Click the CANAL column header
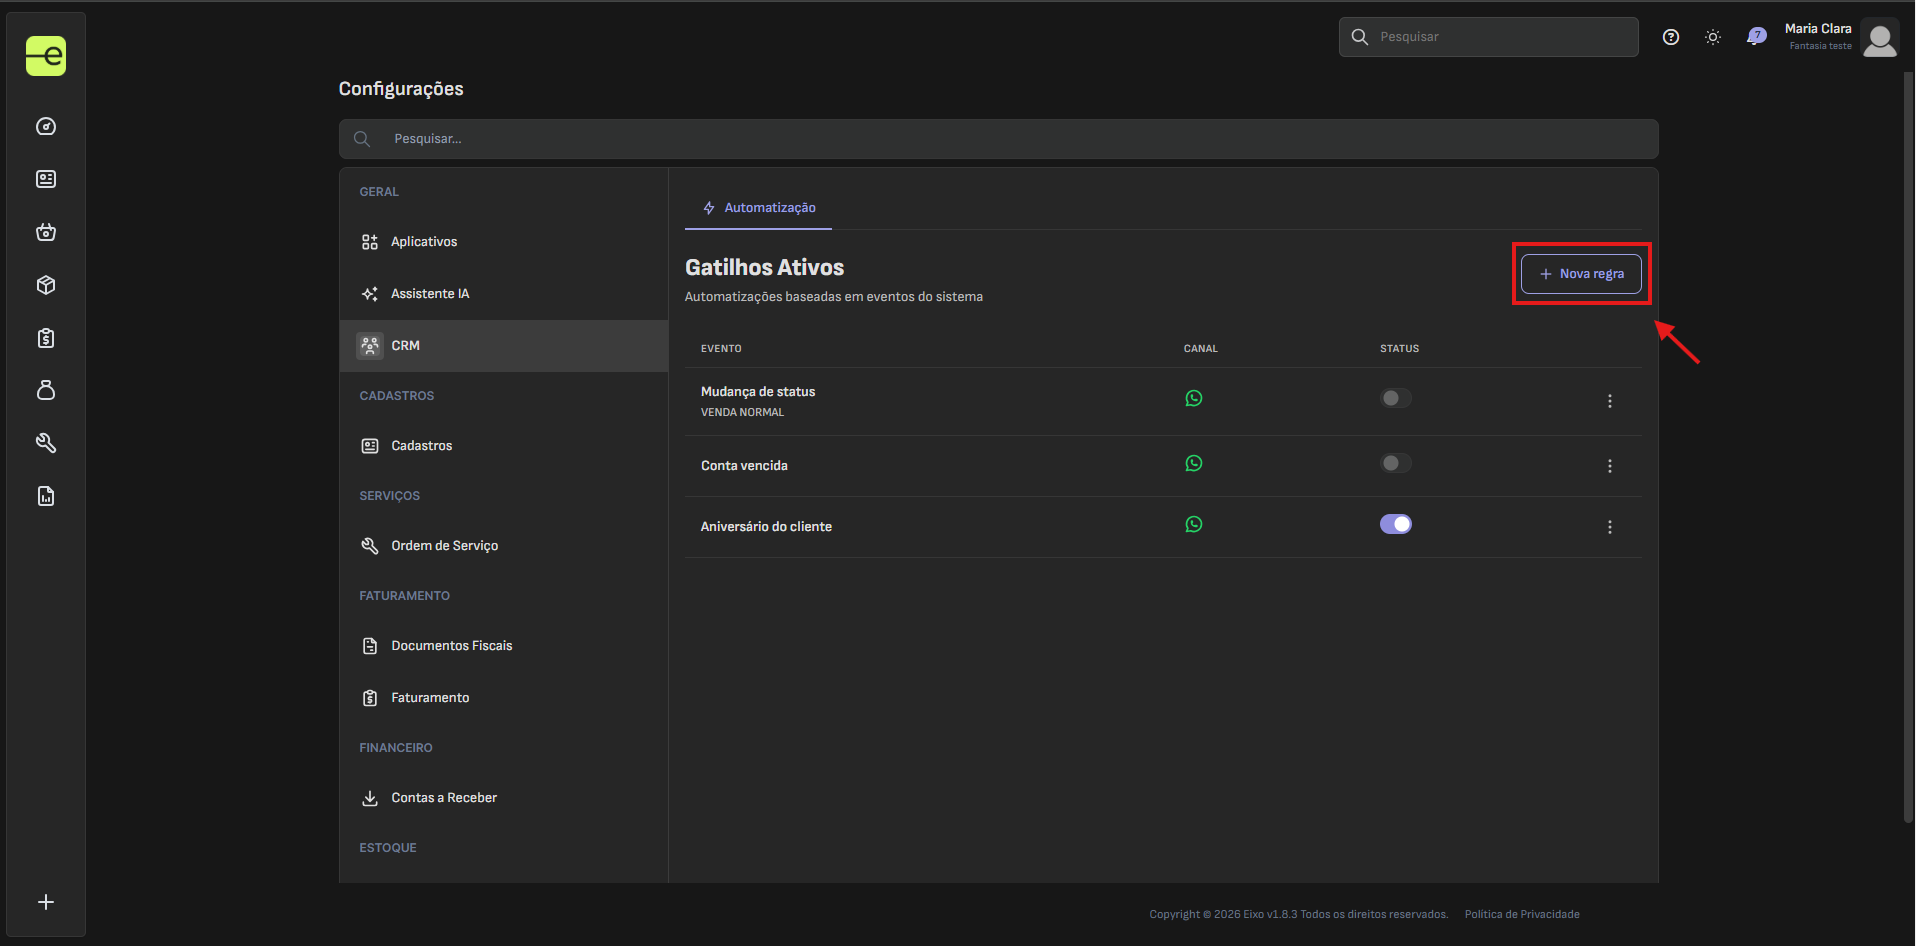This screenshot has height=947, width=1916. tap(1200, 349)
